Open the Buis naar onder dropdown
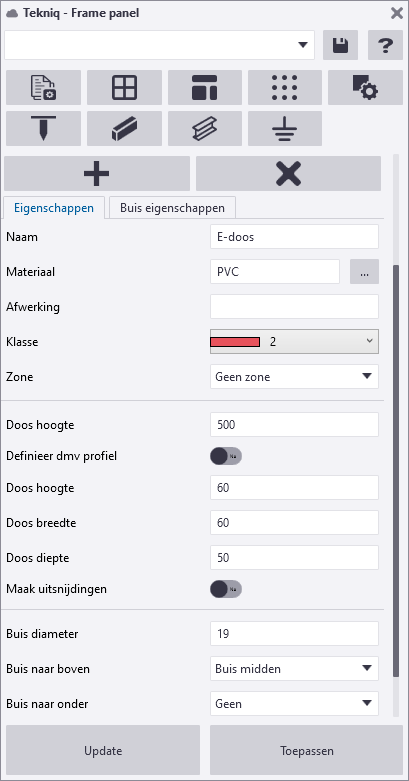This screenshot has height=781, width=409. point(294,703)
